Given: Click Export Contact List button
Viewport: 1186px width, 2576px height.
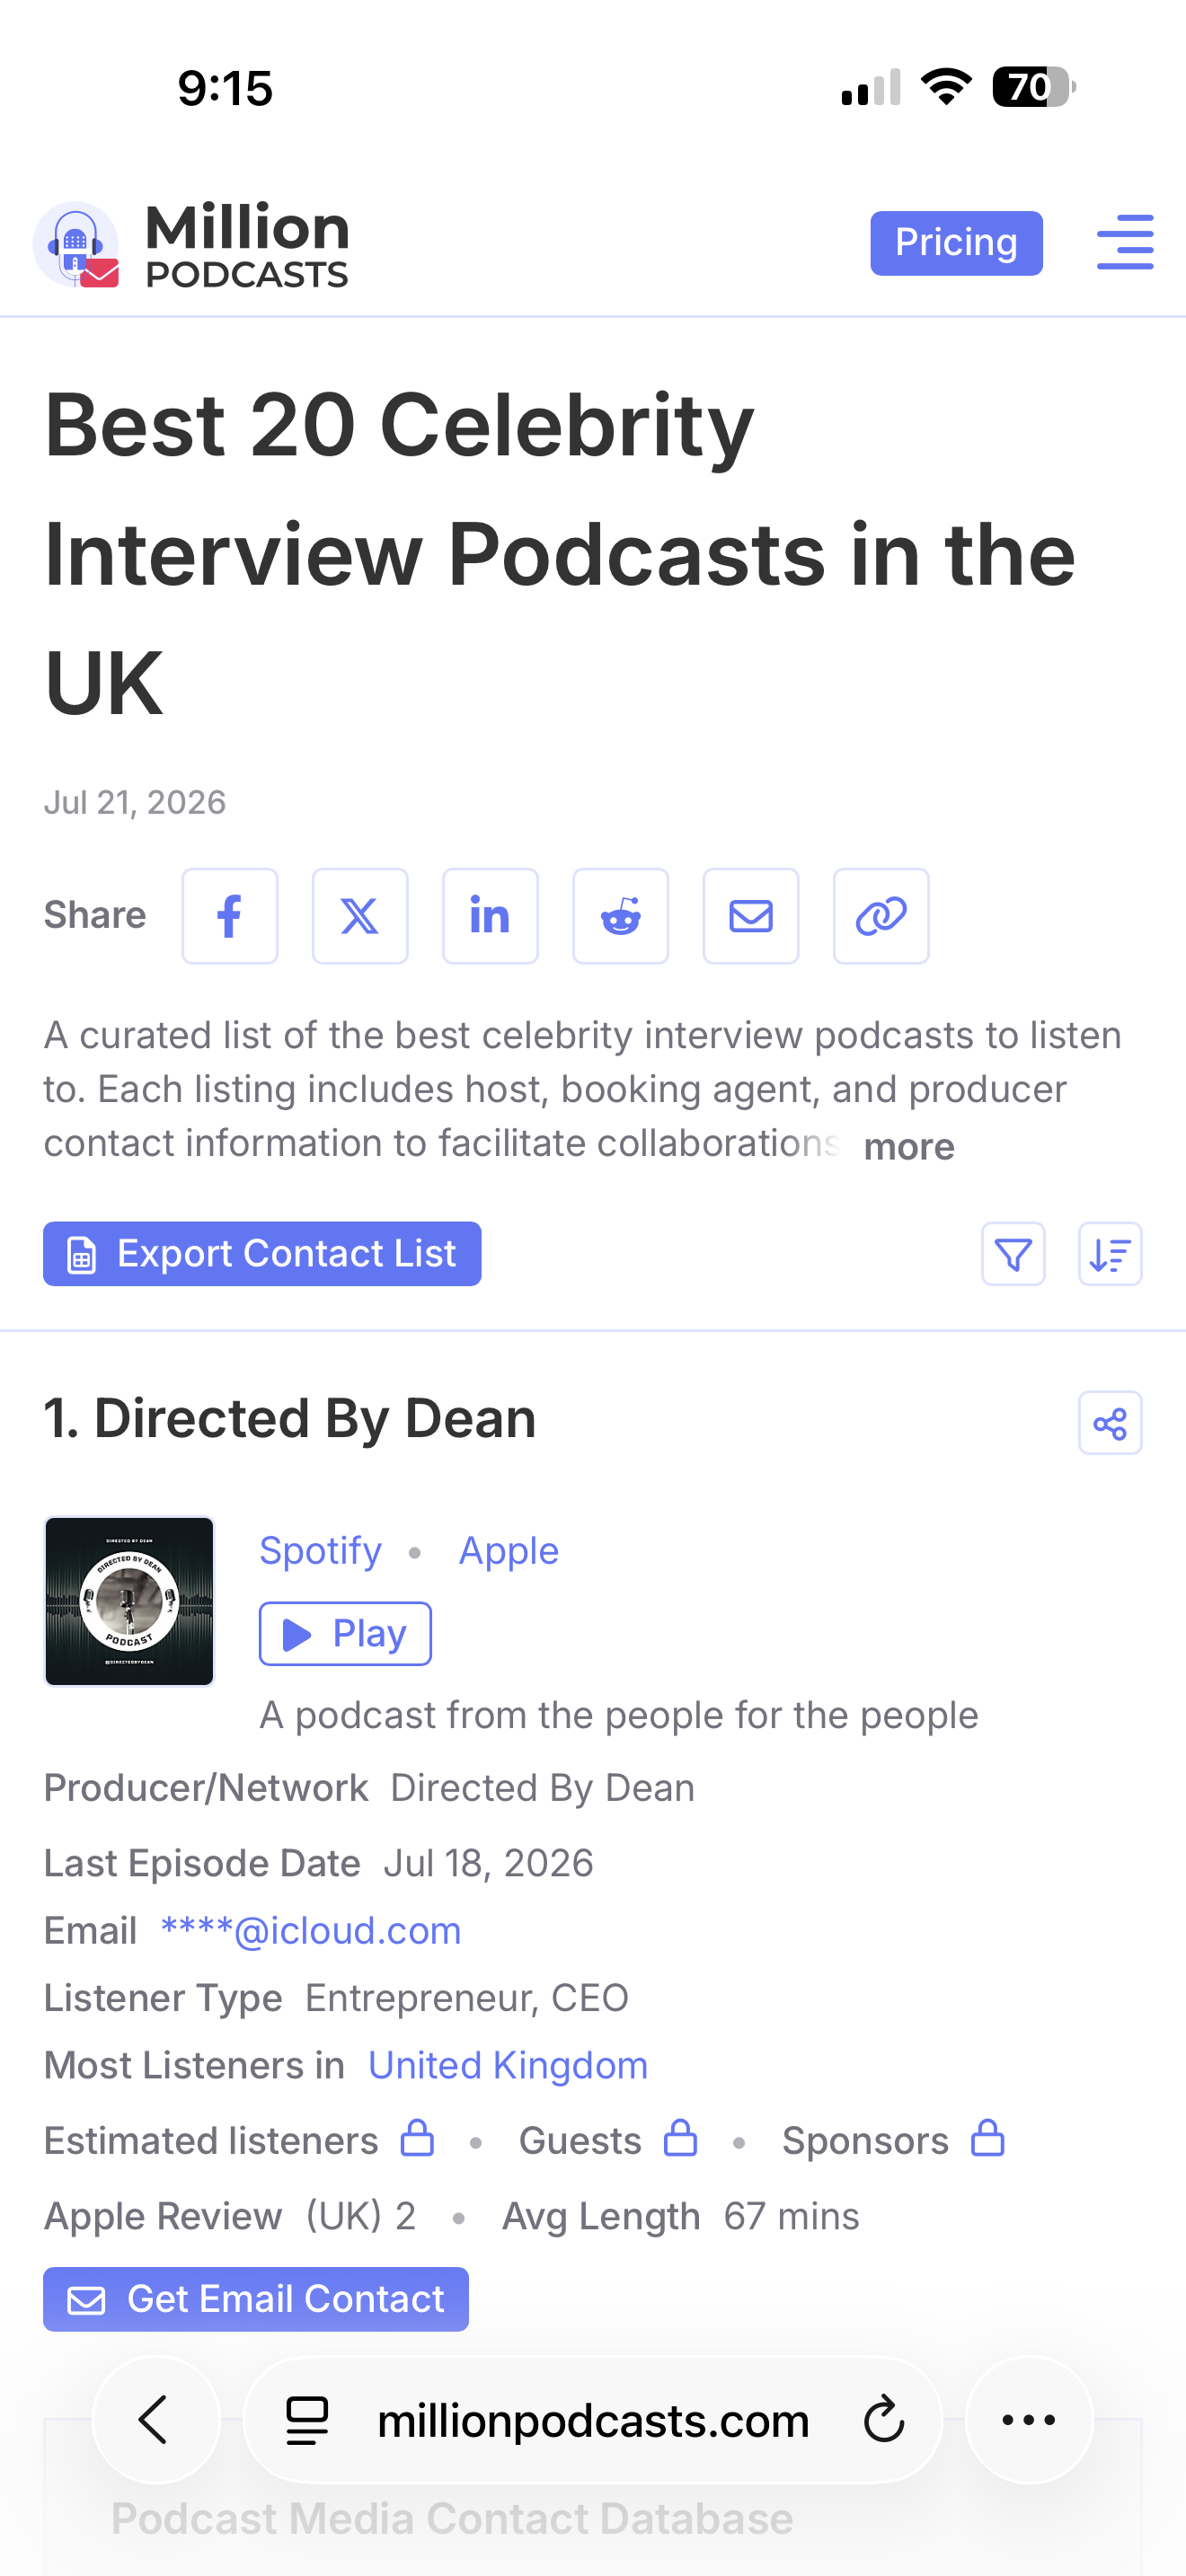Looking at the screenshot, I should pyautogui.click(x=262, y=1254).
